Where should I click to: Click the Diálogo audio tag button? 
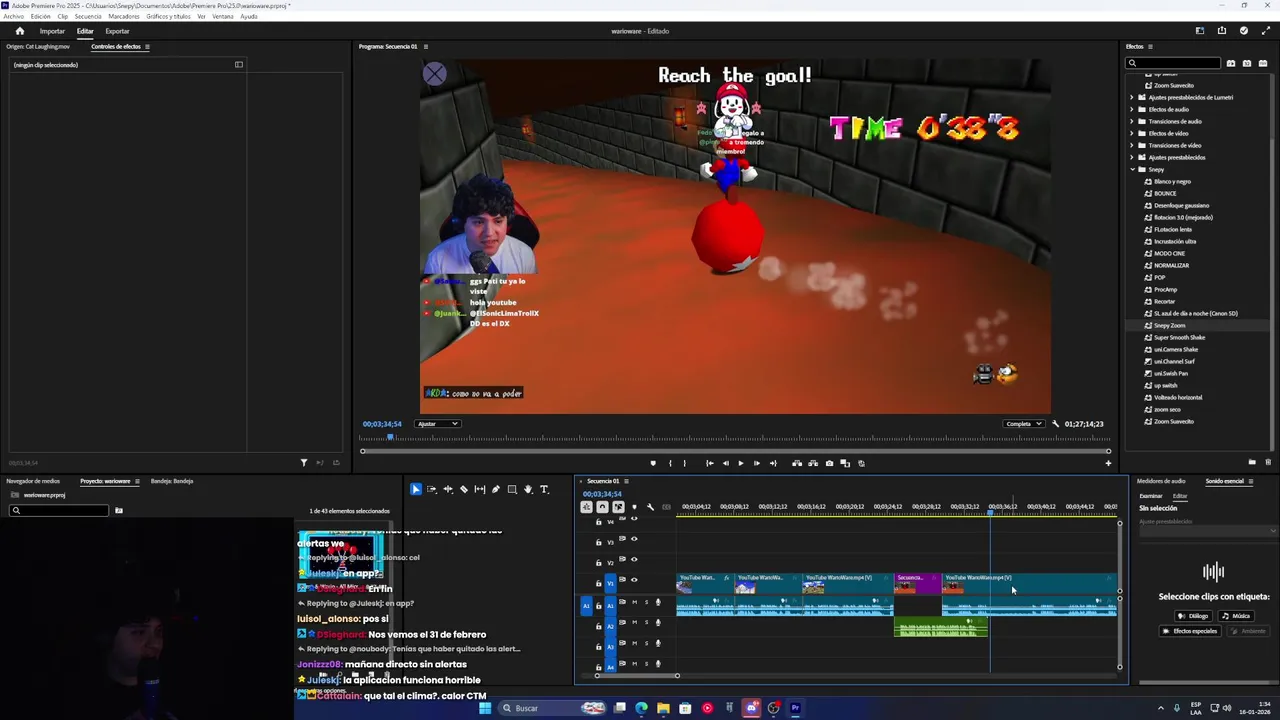pos(1194,616)
